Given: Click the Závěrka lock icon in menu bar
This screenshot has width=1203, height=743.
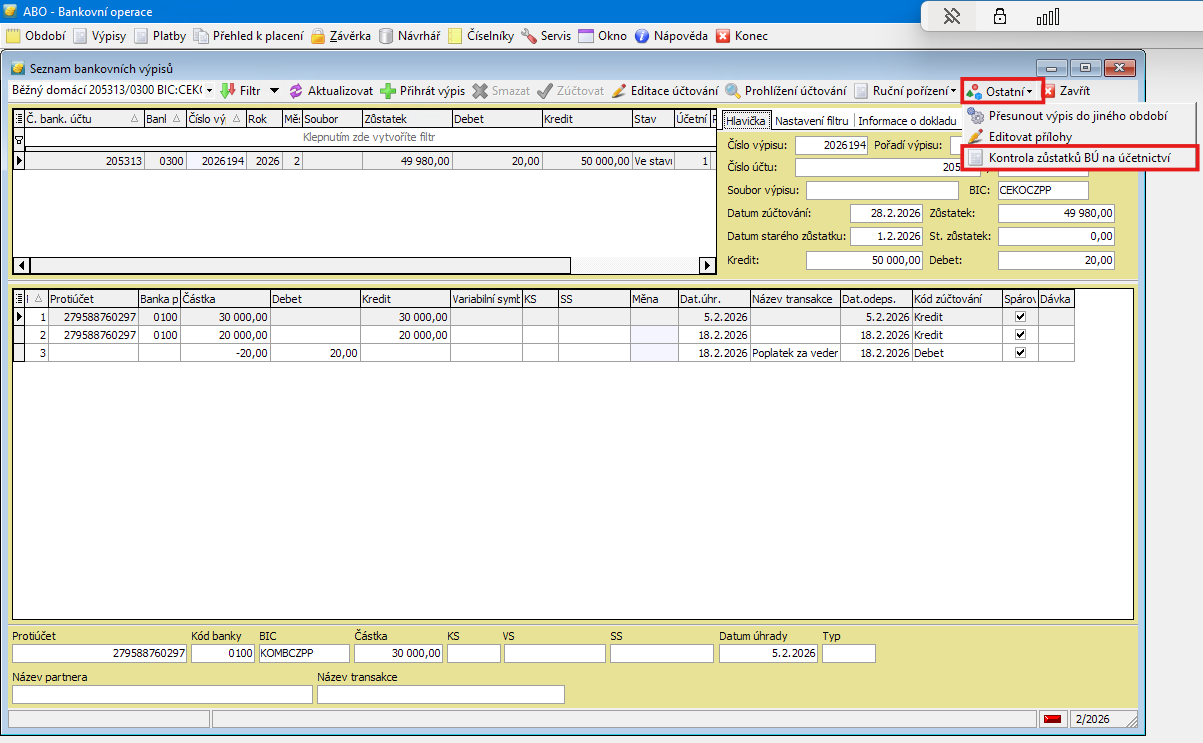Looking at the screenshot, I should coord(317,36).
